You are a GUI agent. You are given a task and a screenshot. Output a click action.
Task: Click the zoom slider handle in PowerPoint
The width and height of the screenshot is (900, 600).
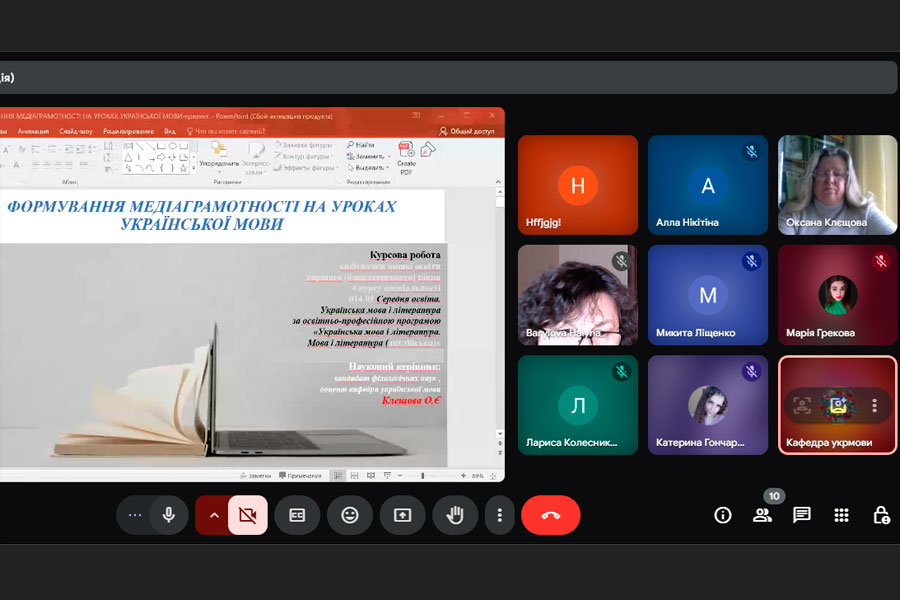tap(423, 475)
